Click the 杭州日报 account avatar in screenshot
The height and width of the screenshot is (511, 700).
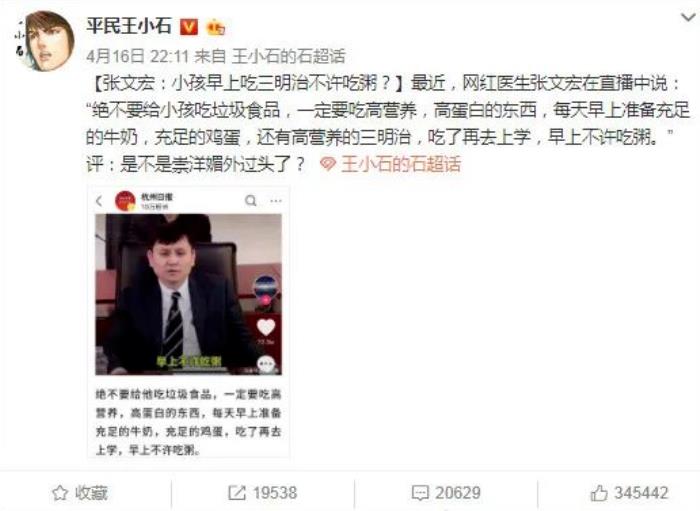point(125,201)
